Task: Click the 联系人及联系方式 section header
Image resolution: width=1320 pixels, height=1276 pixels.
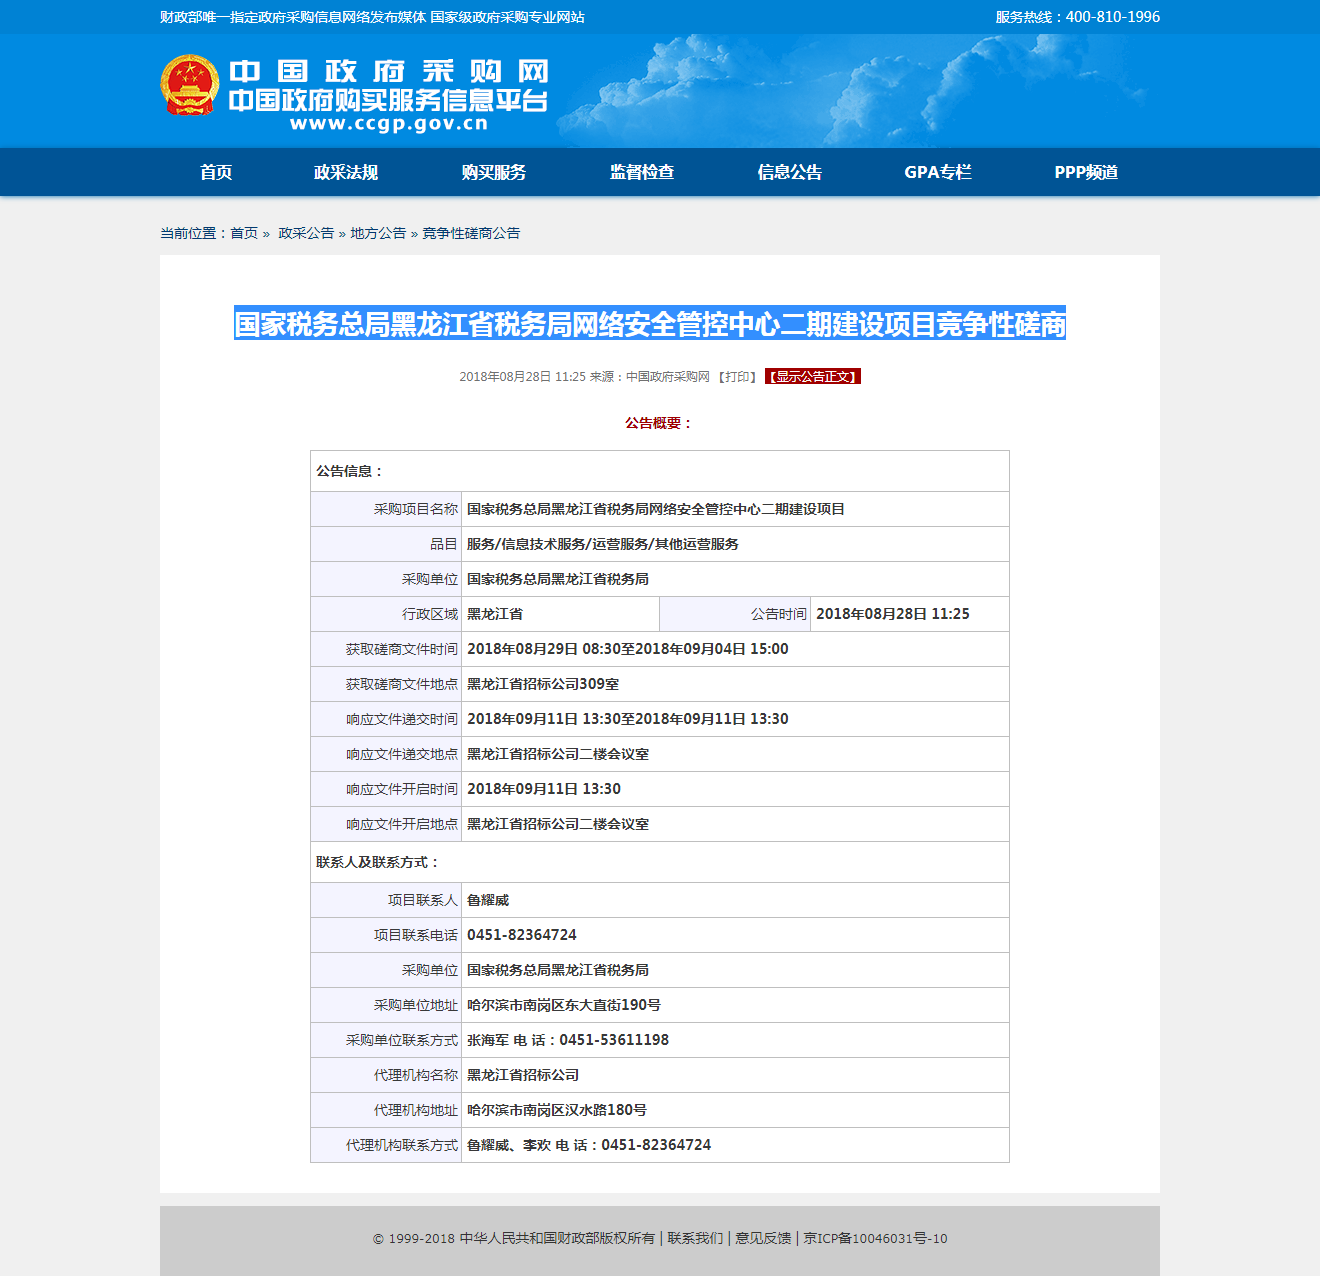Action: [x=378, y=862]
